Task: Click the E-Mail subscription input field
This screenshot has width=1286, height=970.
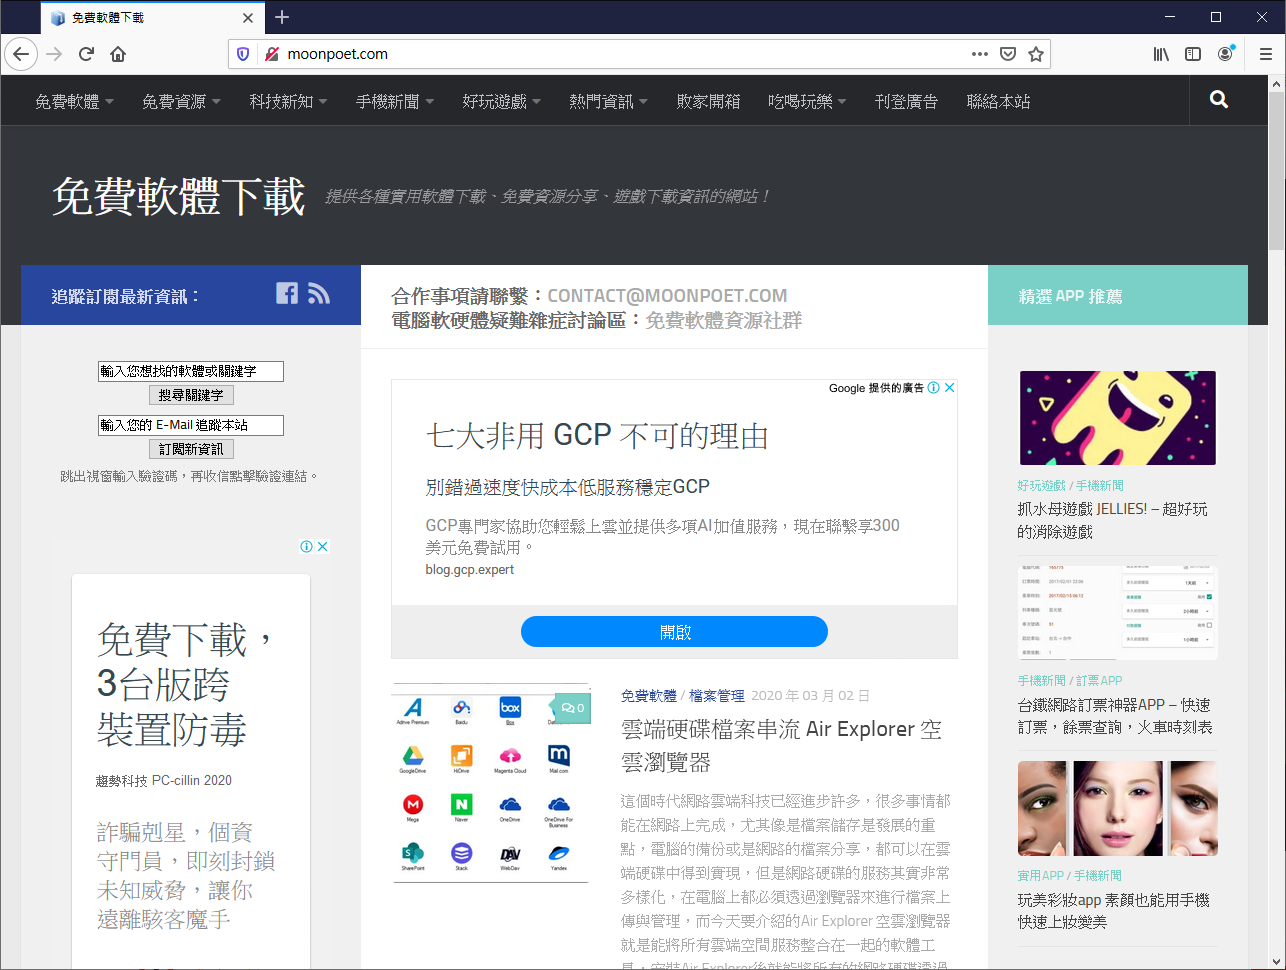Action: pyautogui.click(x=191, y=424)
